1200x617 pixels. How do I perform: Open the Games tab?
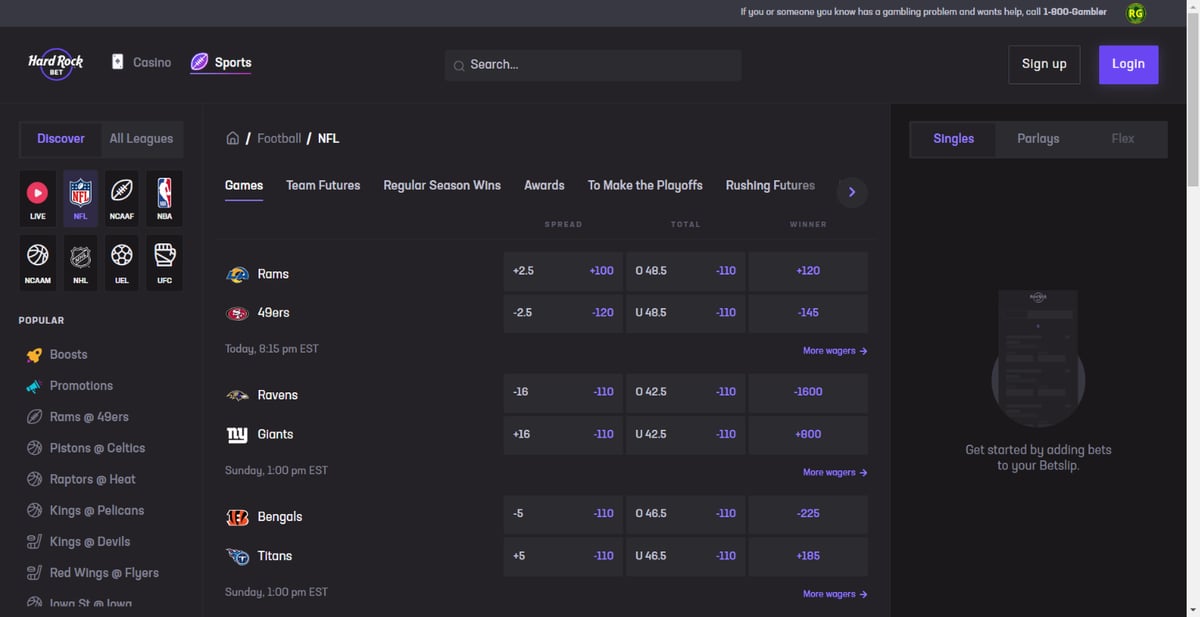coord(244,185)
